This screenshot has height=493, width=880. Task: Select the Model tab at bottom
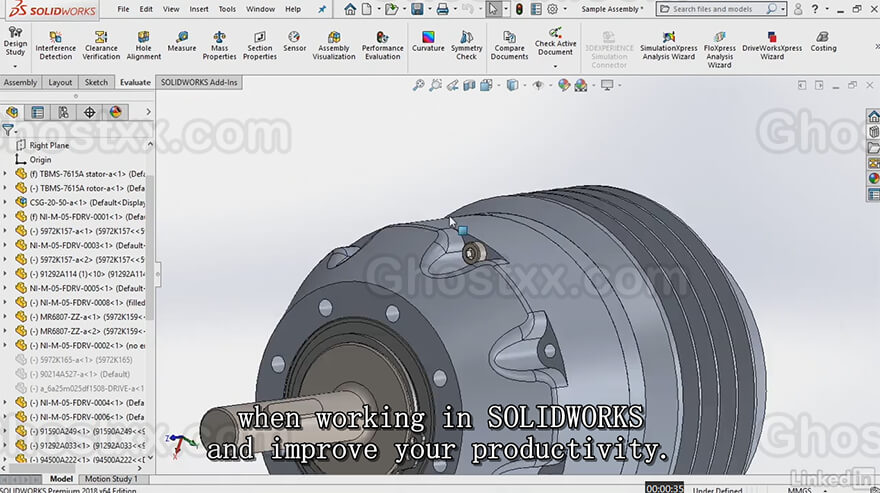[61, 479]
